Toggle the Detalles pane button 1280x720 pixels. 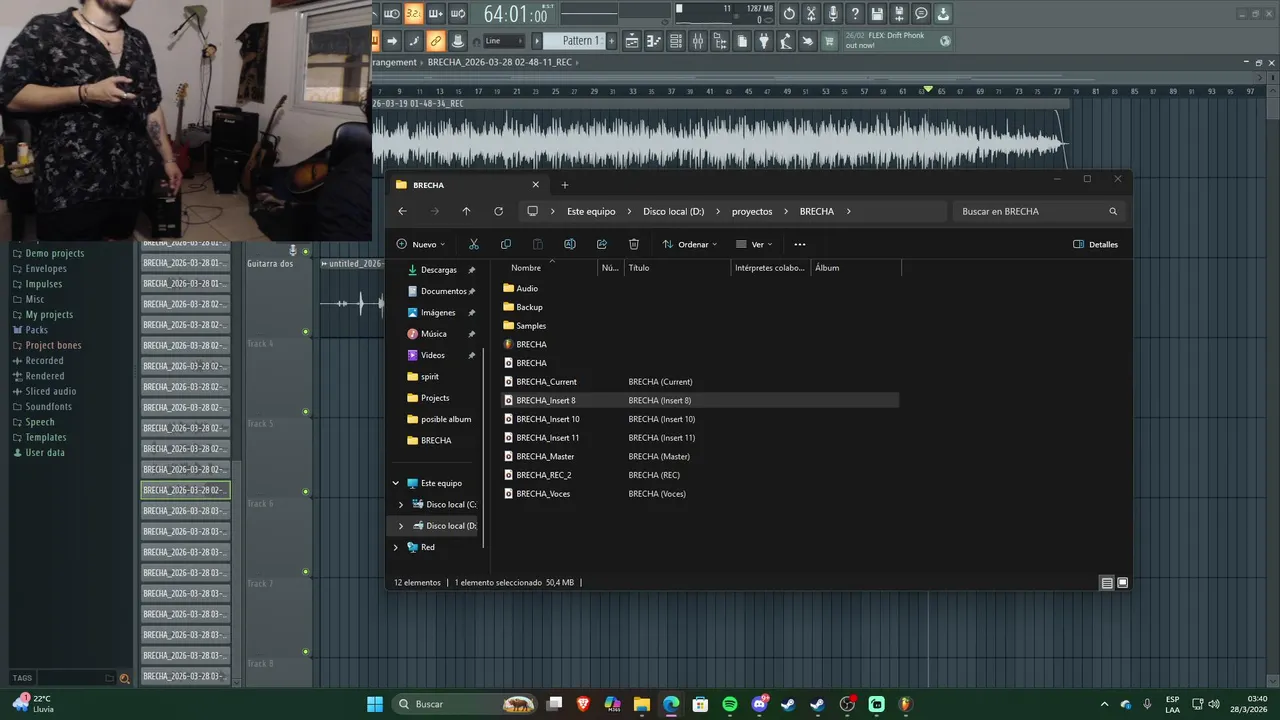coord(1095,244)
